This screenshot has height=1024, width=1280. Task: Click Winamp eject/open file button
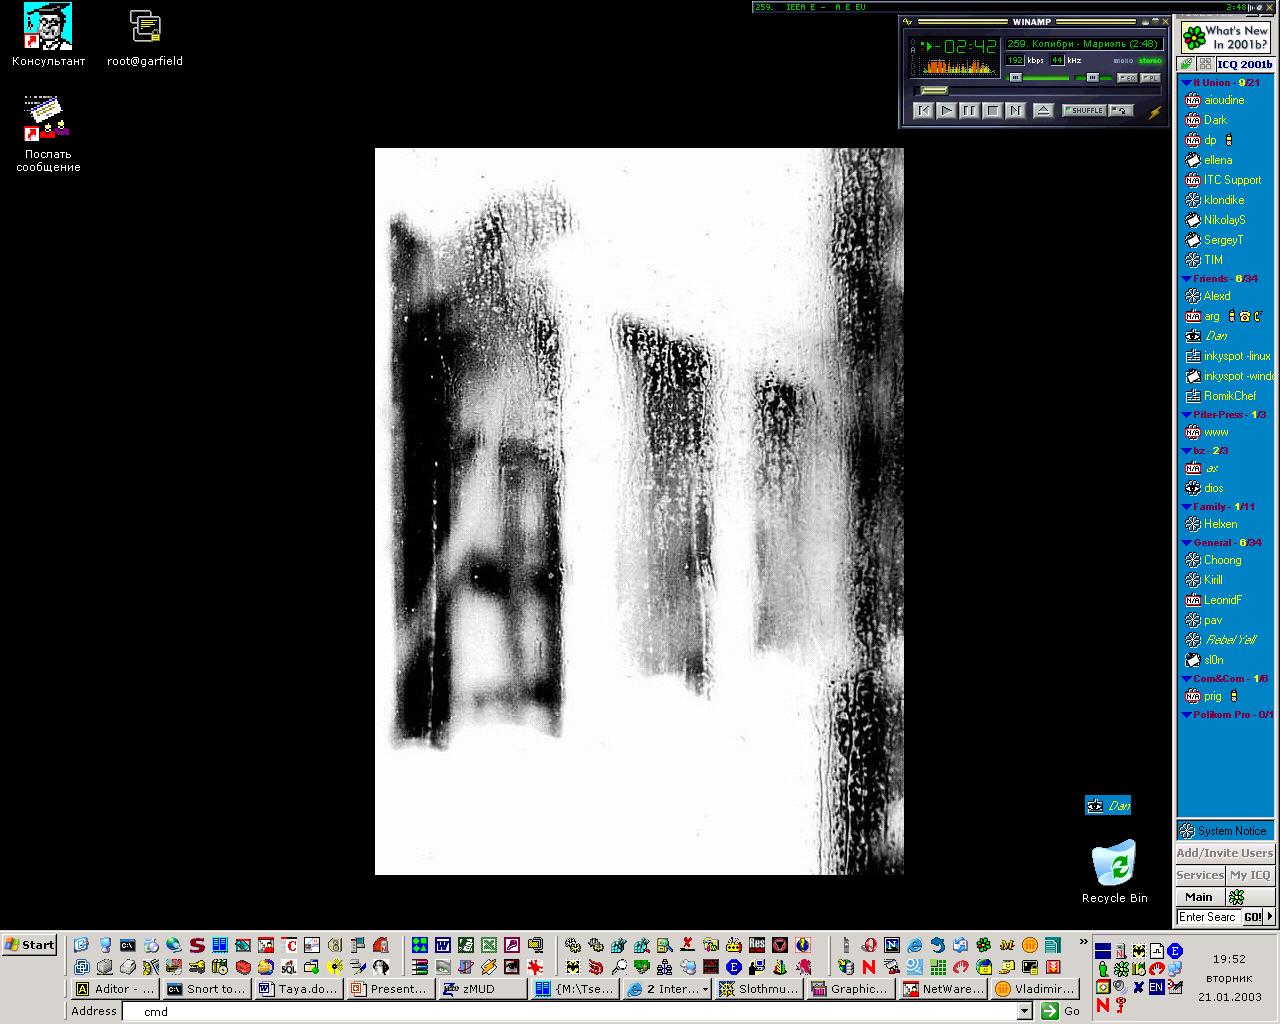point(1044,111)
